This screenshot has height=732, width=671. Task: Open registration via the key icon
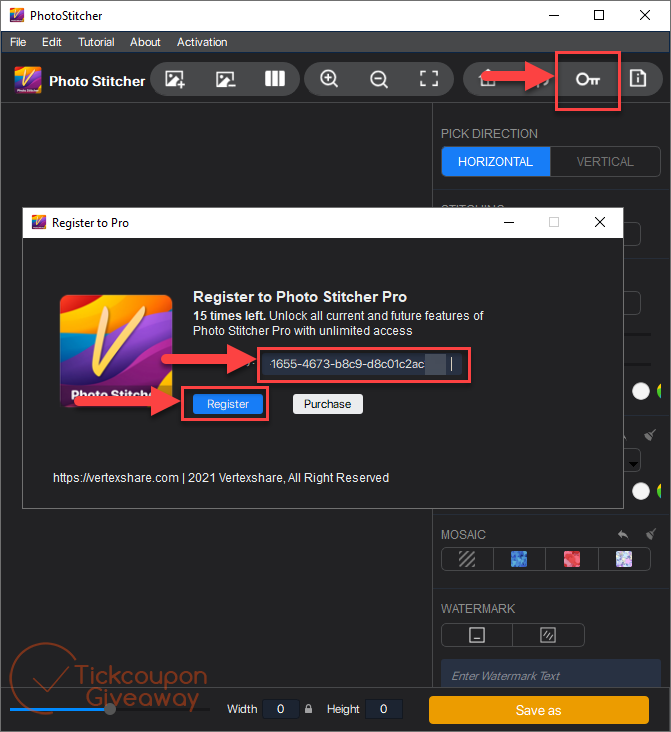coord(587,79)
